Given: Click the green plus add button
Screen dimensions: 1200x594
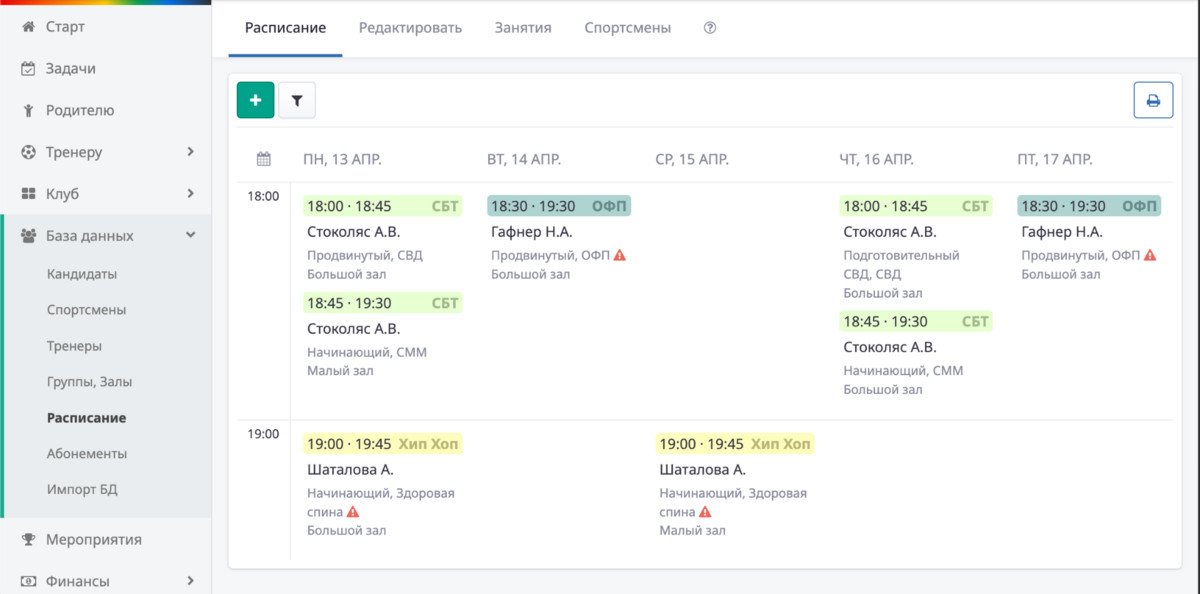Looking at the screenshot, I should 255,100.
